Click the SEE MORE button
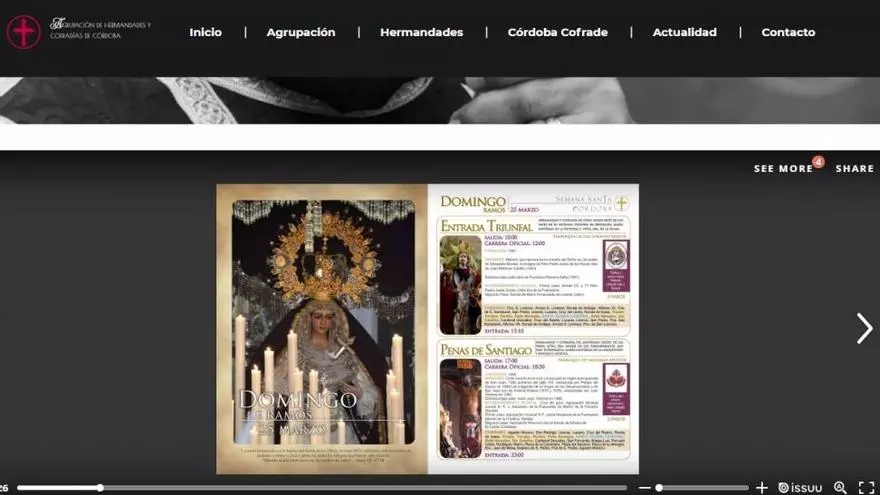Viewport: 880px width, 495px height. [x=782, y=169]
